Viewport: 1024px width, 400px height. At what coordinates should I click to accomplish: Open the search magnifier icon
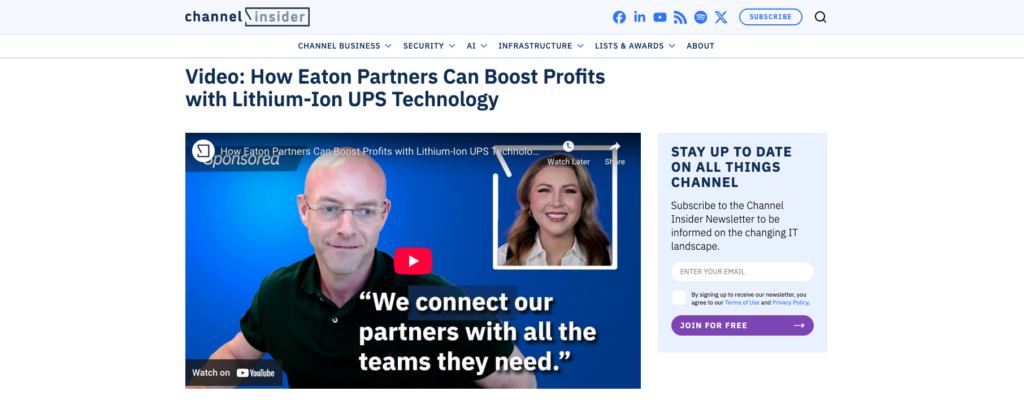click(820, 17)
